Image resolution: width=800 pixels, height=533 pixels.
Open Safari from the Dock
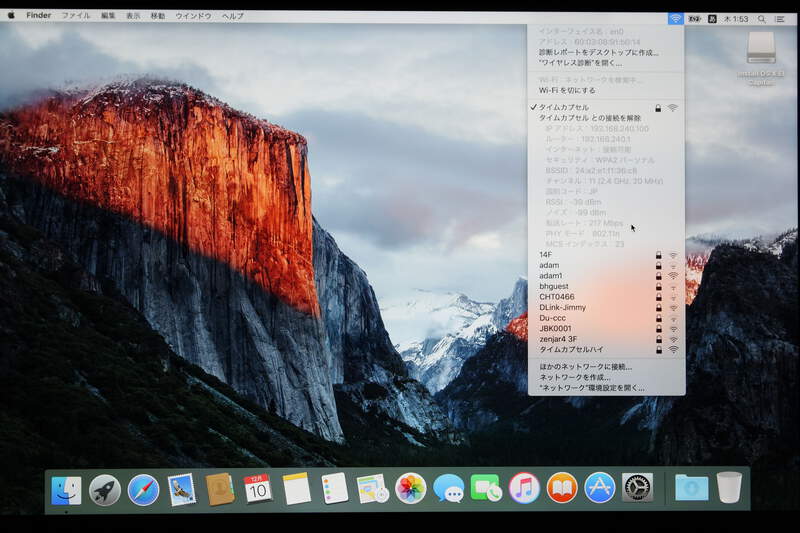[143, 489]
